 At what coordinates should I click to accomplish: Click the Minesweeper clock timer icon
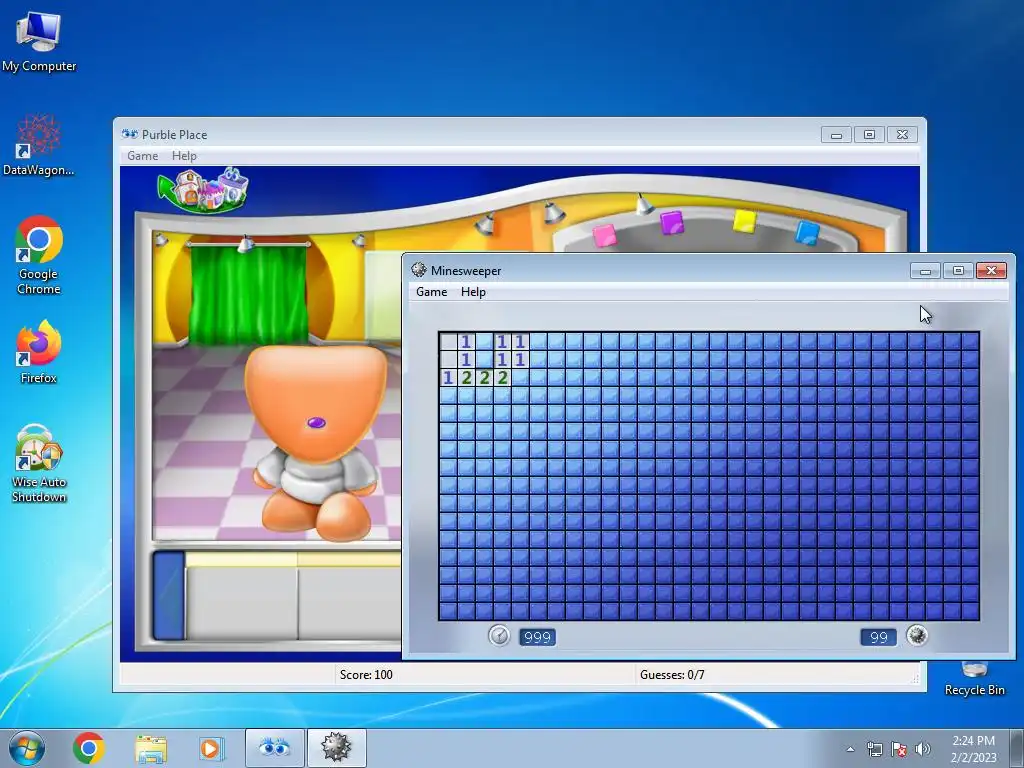[499, 635]
